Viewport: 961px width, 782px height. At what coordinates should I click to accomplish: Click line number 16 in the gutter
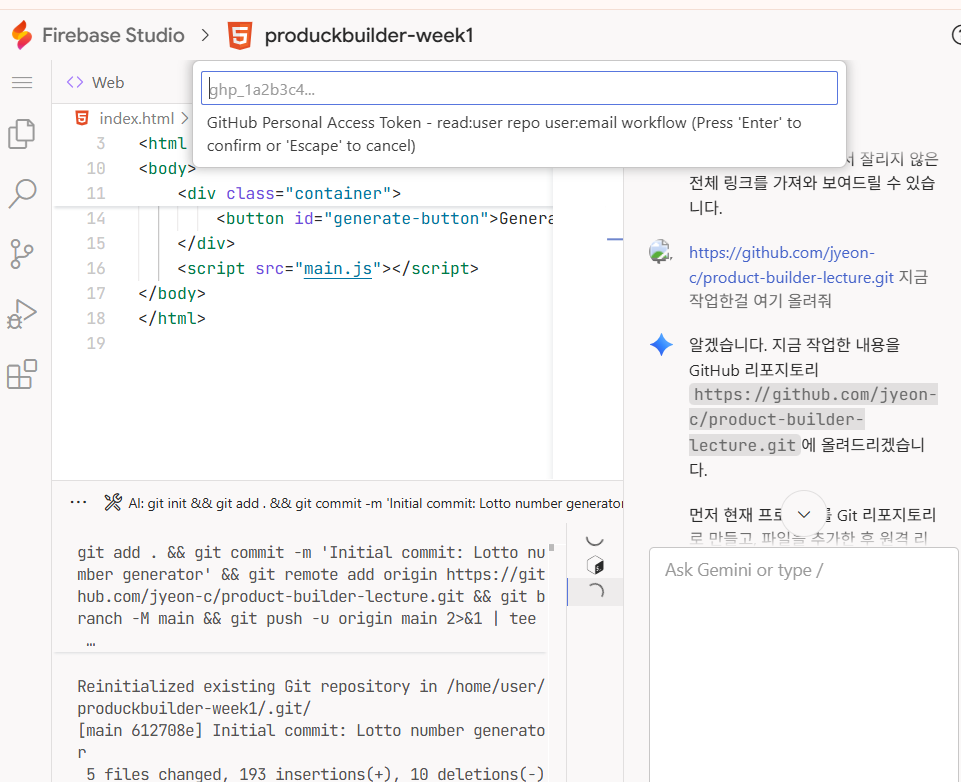[x=96, y=268]
